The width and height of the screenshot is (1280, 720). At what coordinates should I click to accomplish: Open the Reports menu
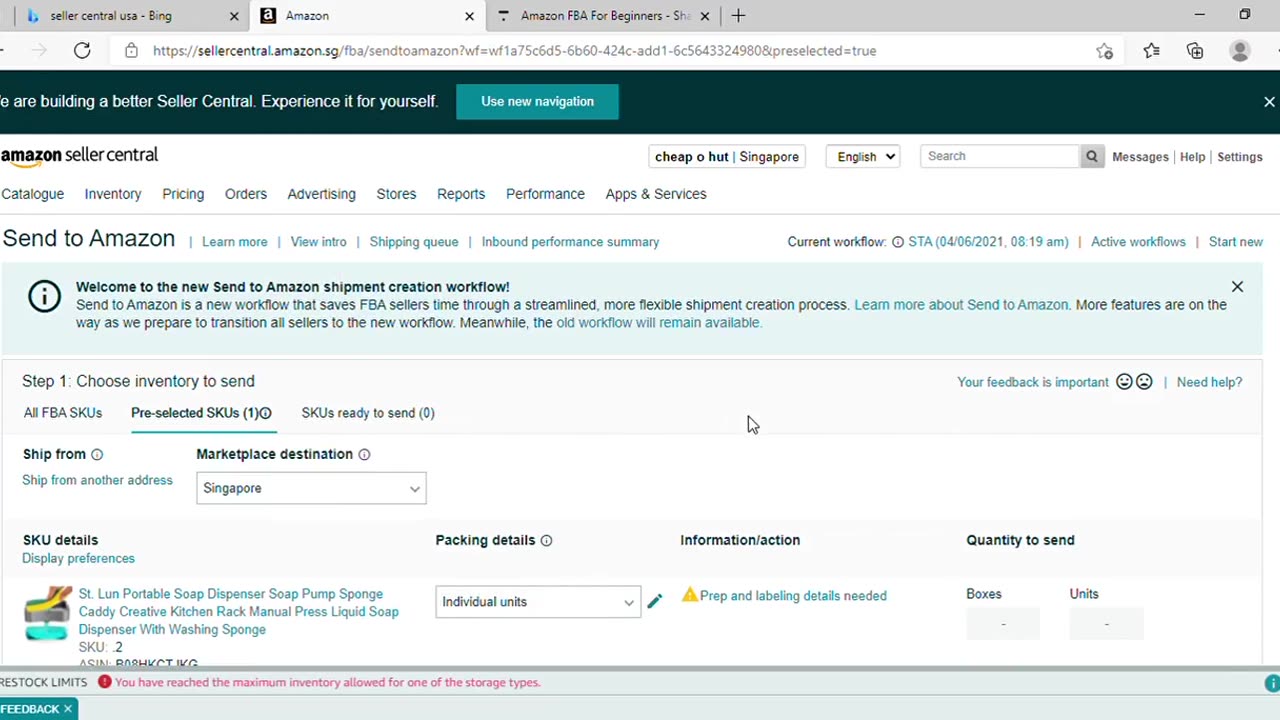tap(461, 194)
